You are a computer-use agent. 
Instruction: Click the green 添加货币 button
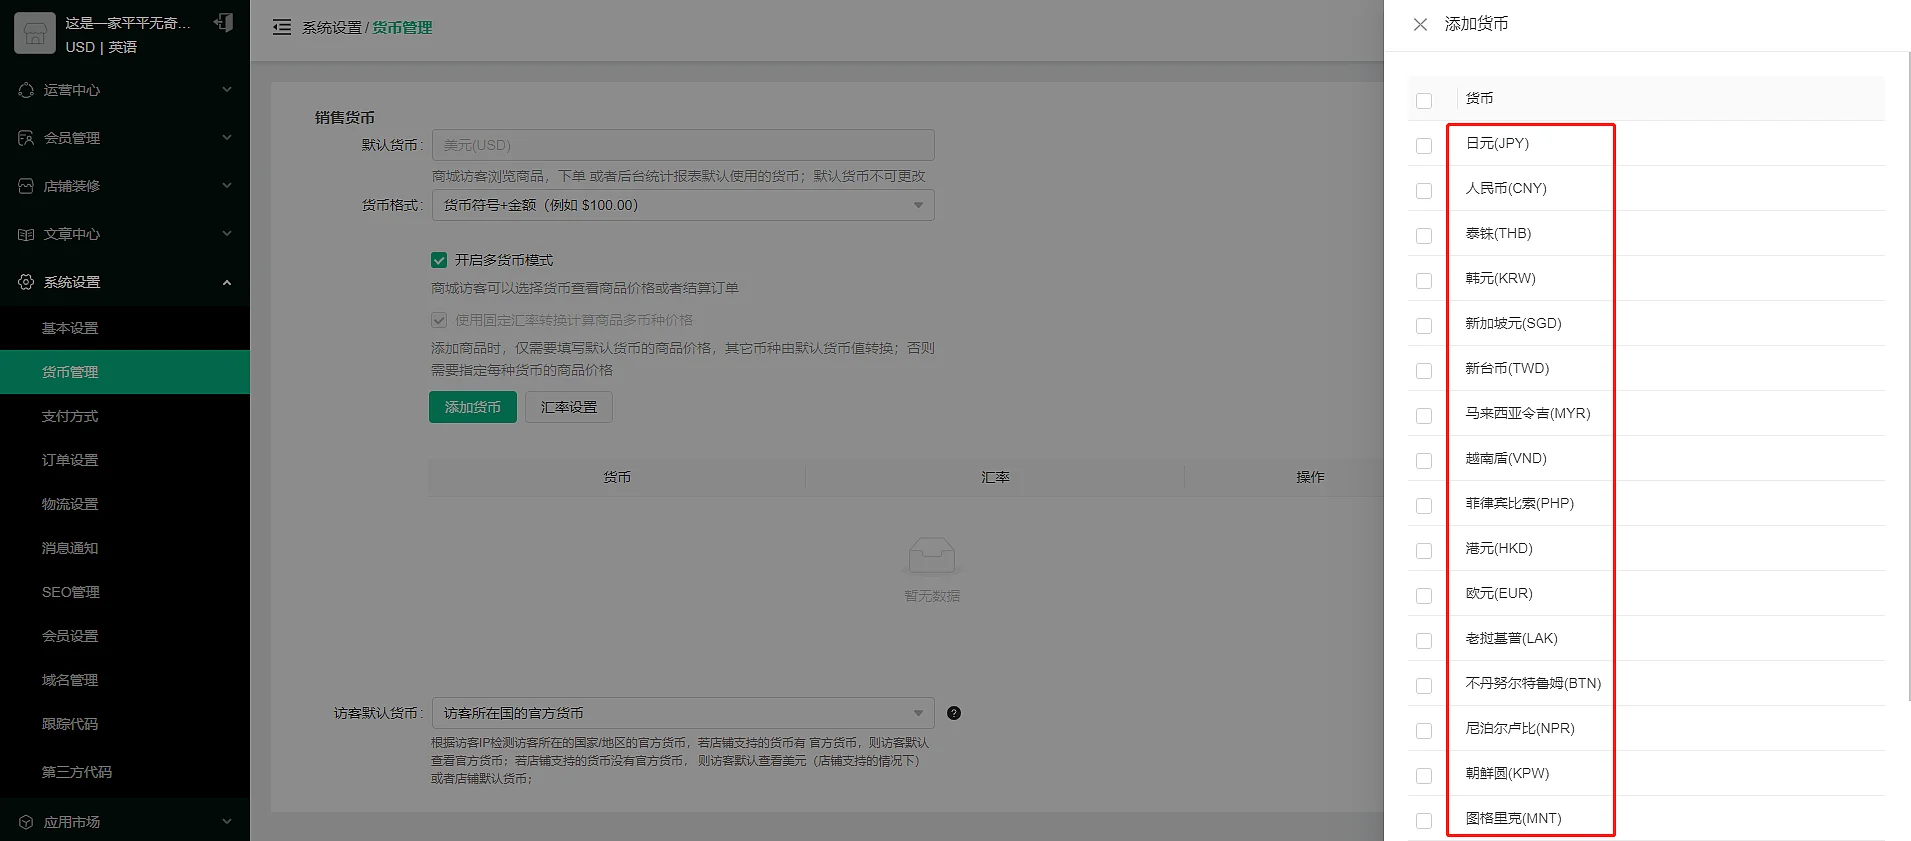[473, 407]
